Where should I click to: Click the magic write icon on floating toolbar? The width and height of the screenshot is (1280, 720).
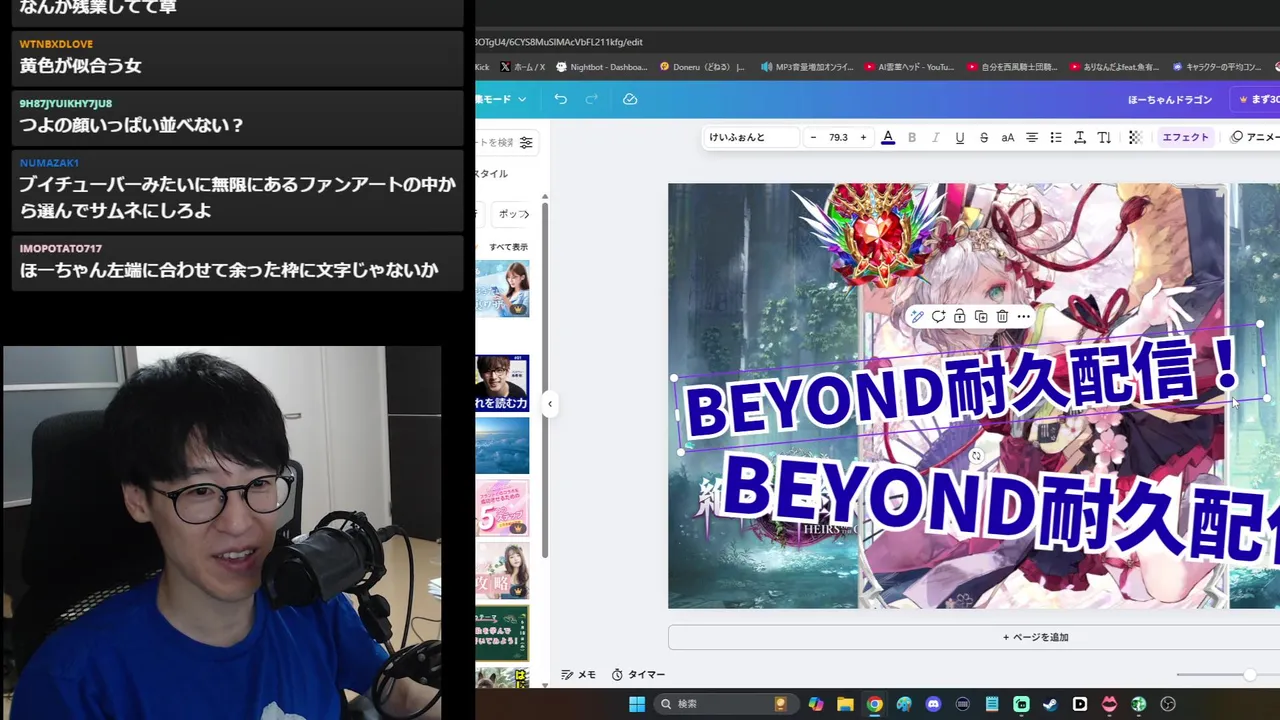[x=916, y=317]
